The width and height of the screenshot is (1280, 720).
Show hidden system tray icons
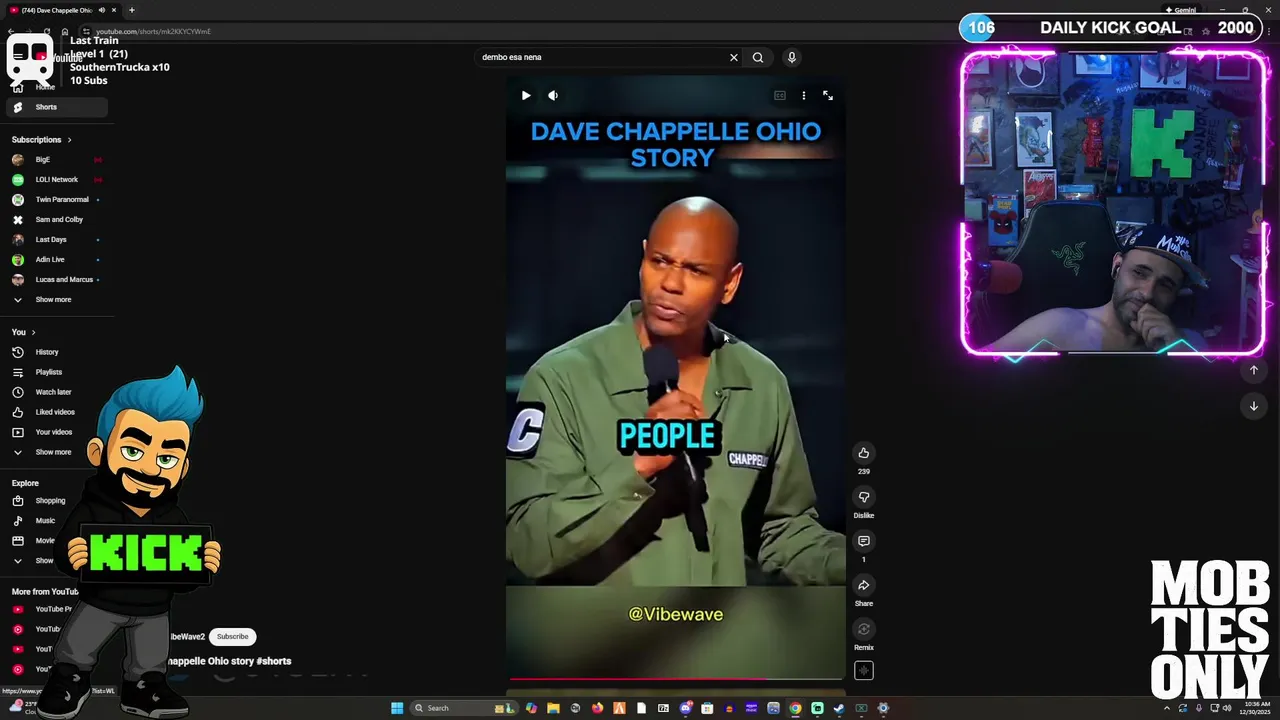[1167, 708]
